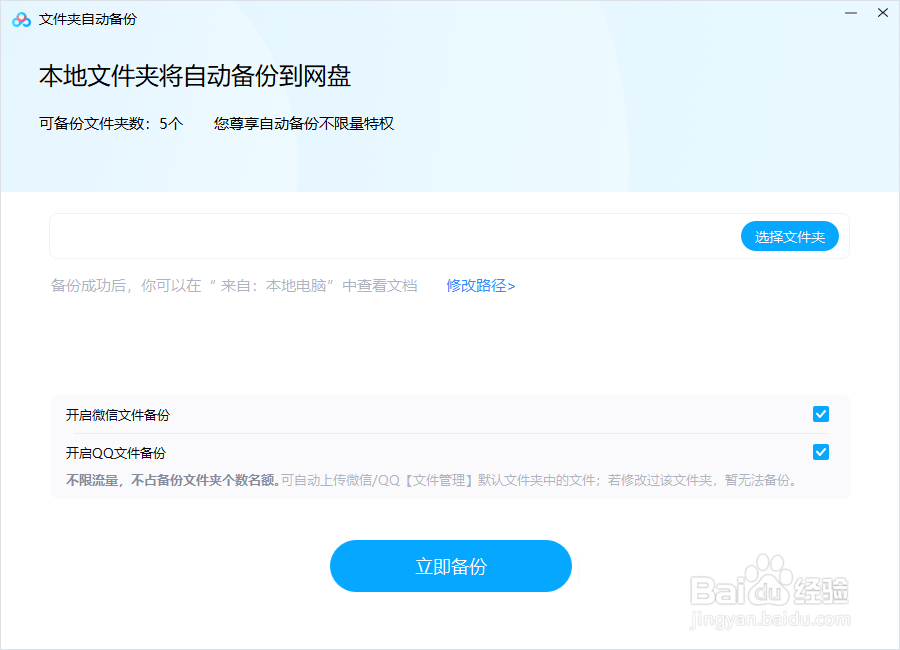Uncheck 开启QQ文件备份 checkbox
This screenshot has width=900, height=650.
coord(821,452)
